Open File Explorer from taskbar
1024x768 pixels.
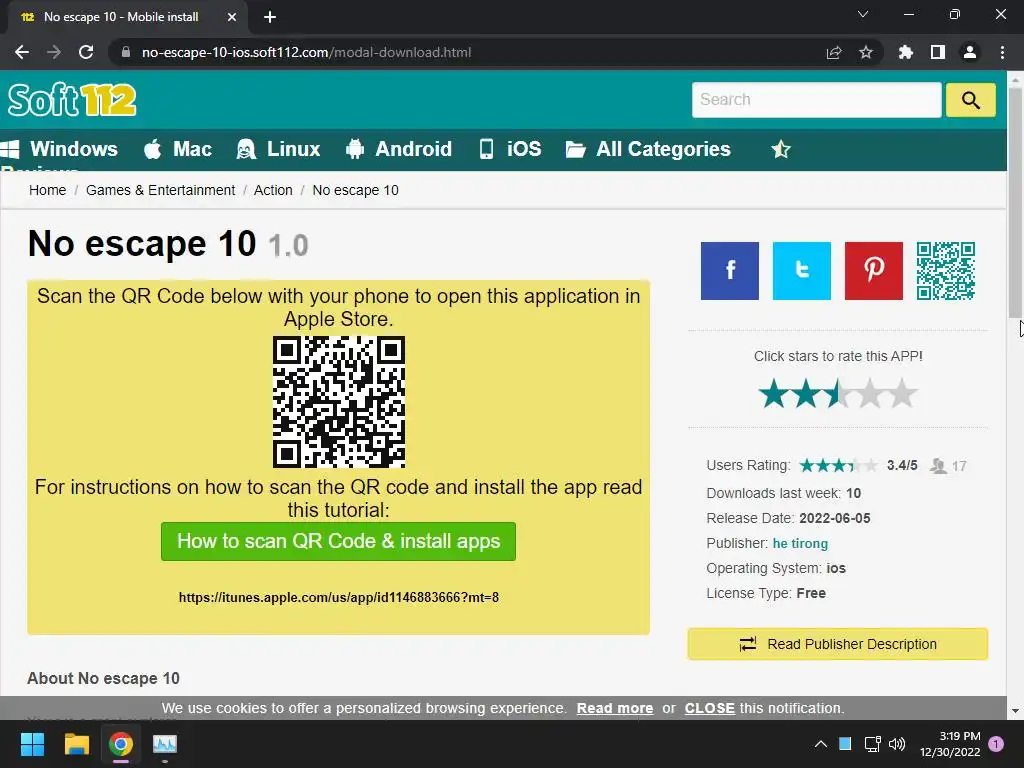[76, 744]
